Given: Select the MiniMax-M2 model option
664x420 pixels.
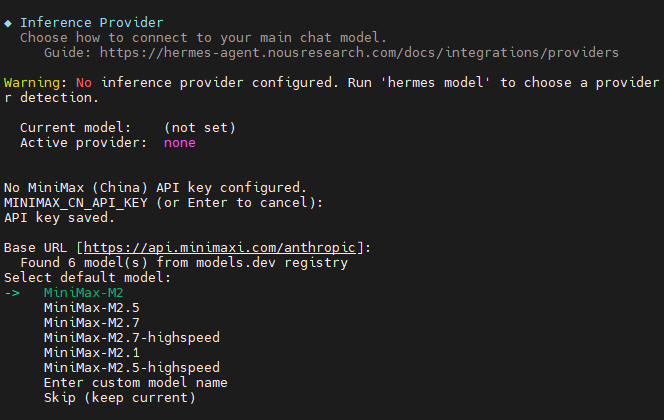Looking at the screenshot, I should pos(83,293).
